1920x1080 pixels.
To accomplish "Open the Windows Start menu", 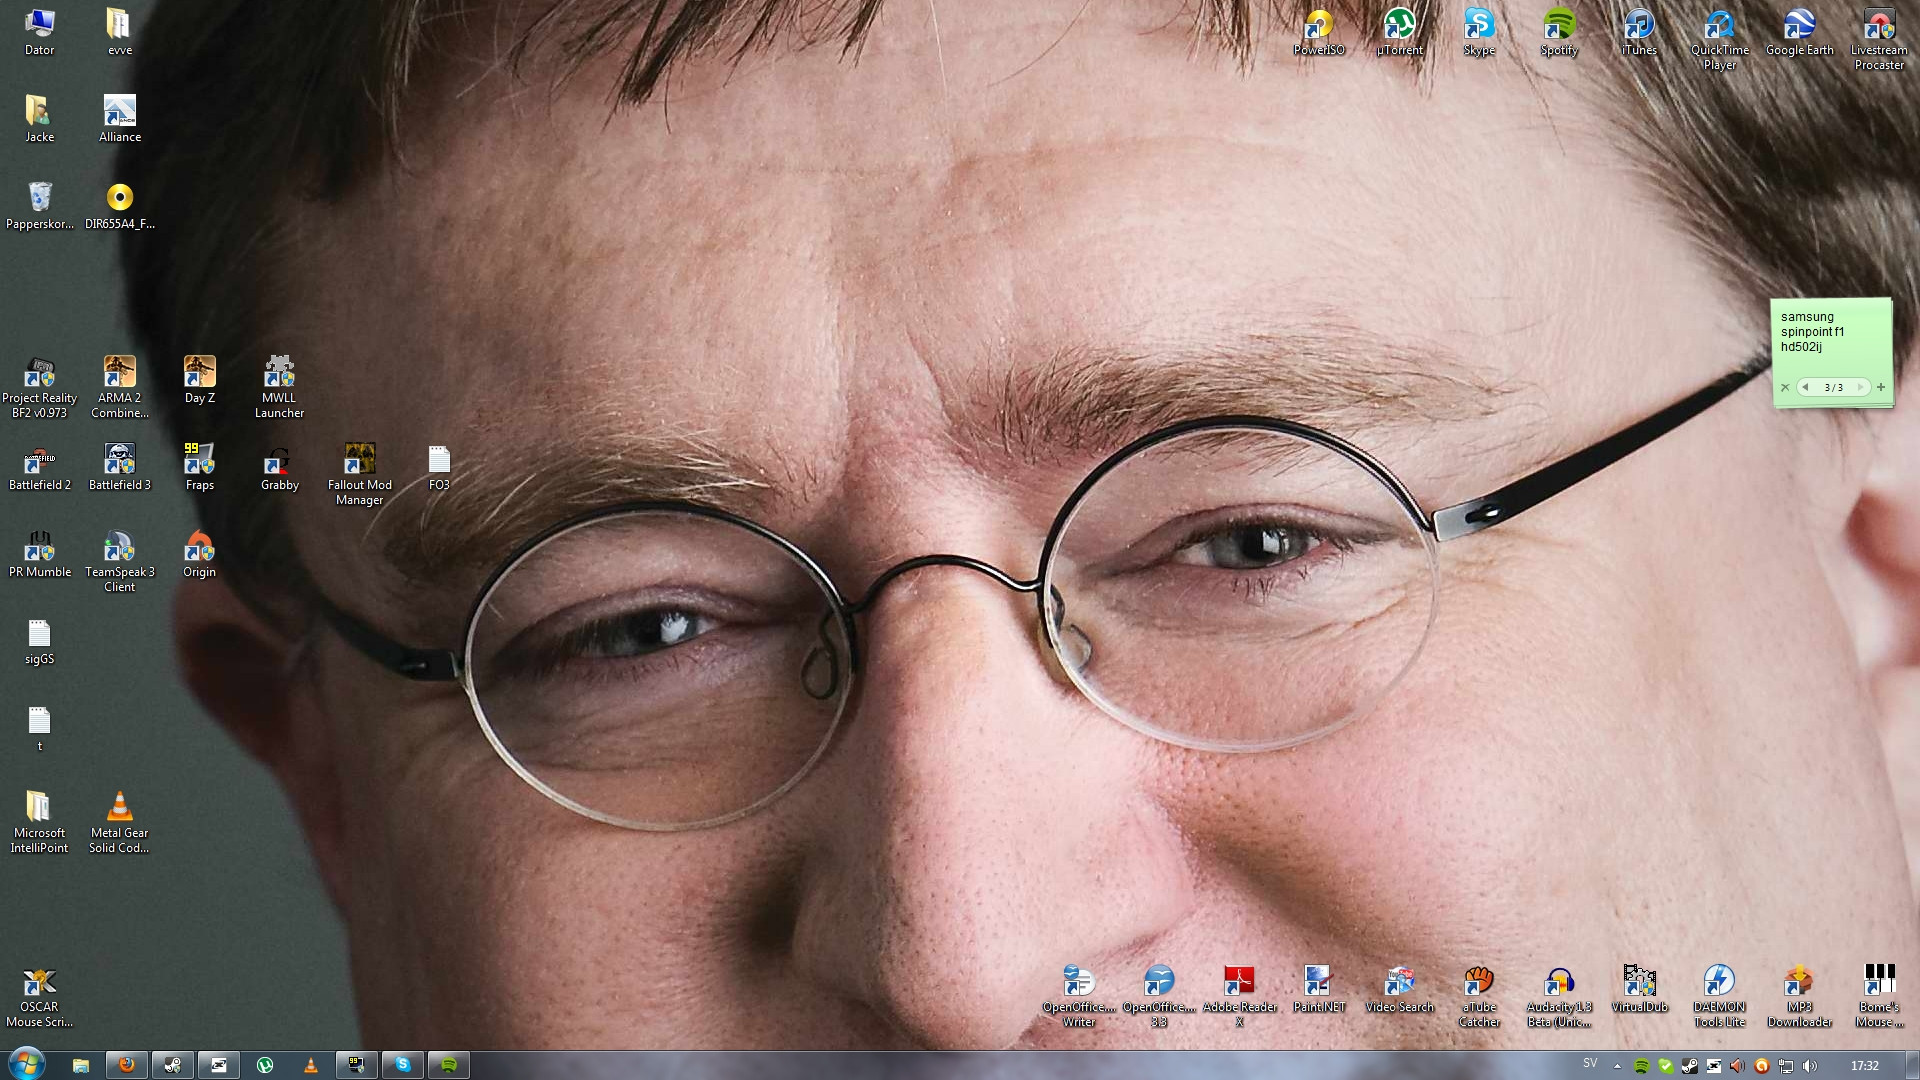I will pyautogui.click(x=26, y=1064).
